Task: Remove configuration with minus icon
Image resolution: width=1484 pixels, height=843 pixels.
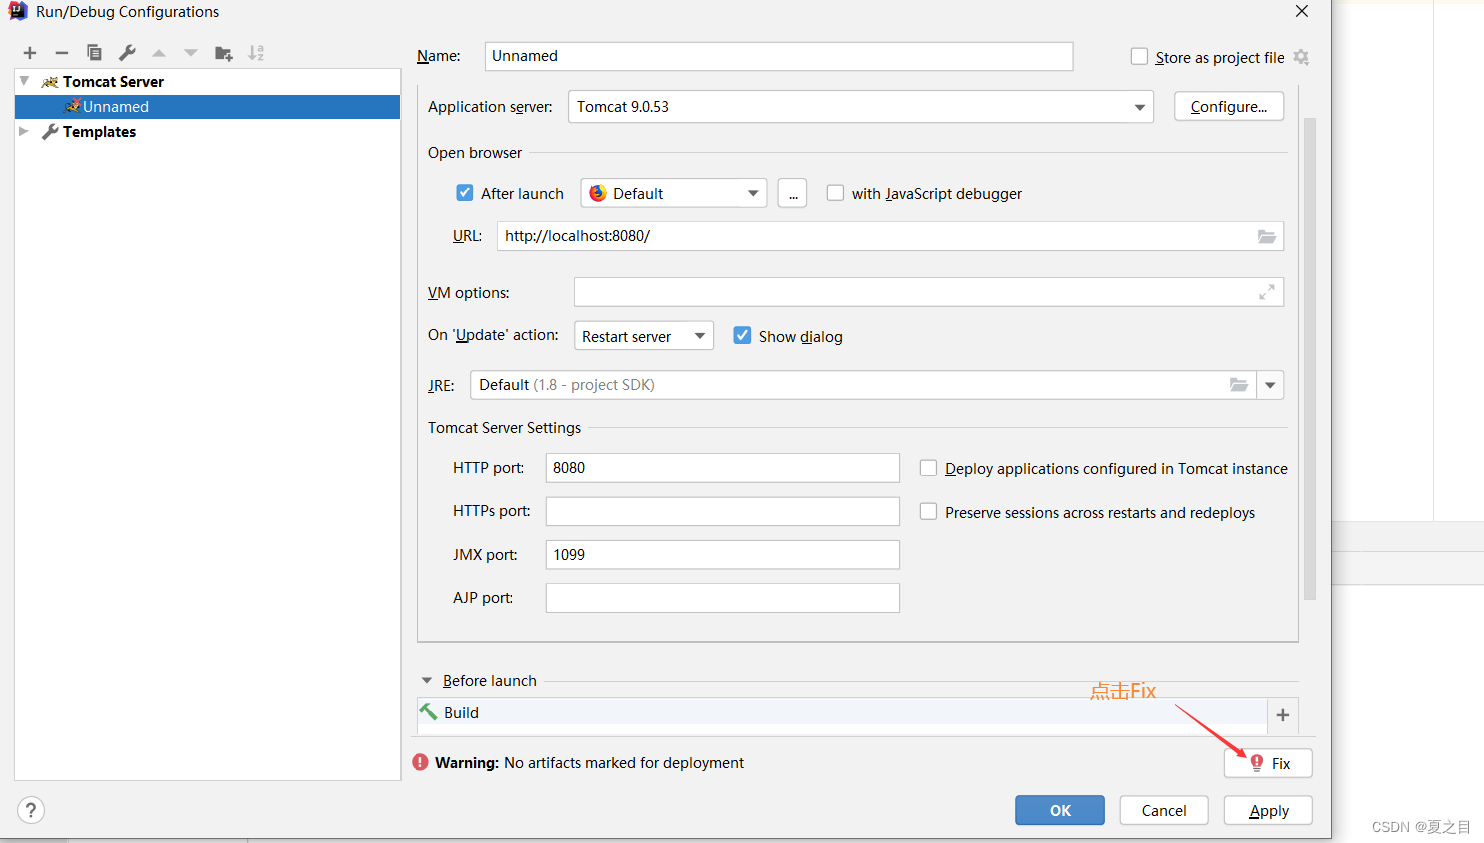Action: [62, 53]
